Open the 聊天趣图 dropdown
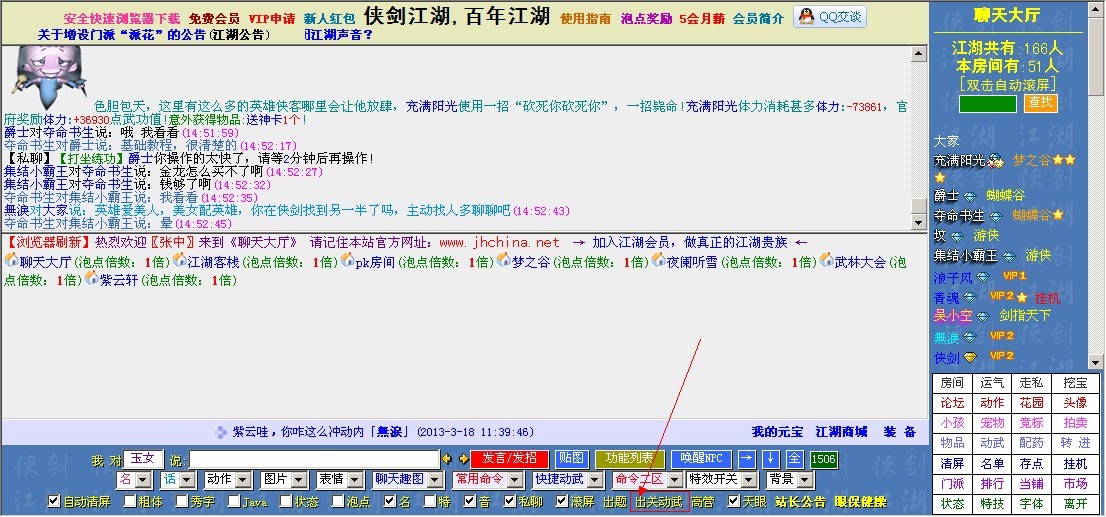1106x517 pixels. click(408, 480)
